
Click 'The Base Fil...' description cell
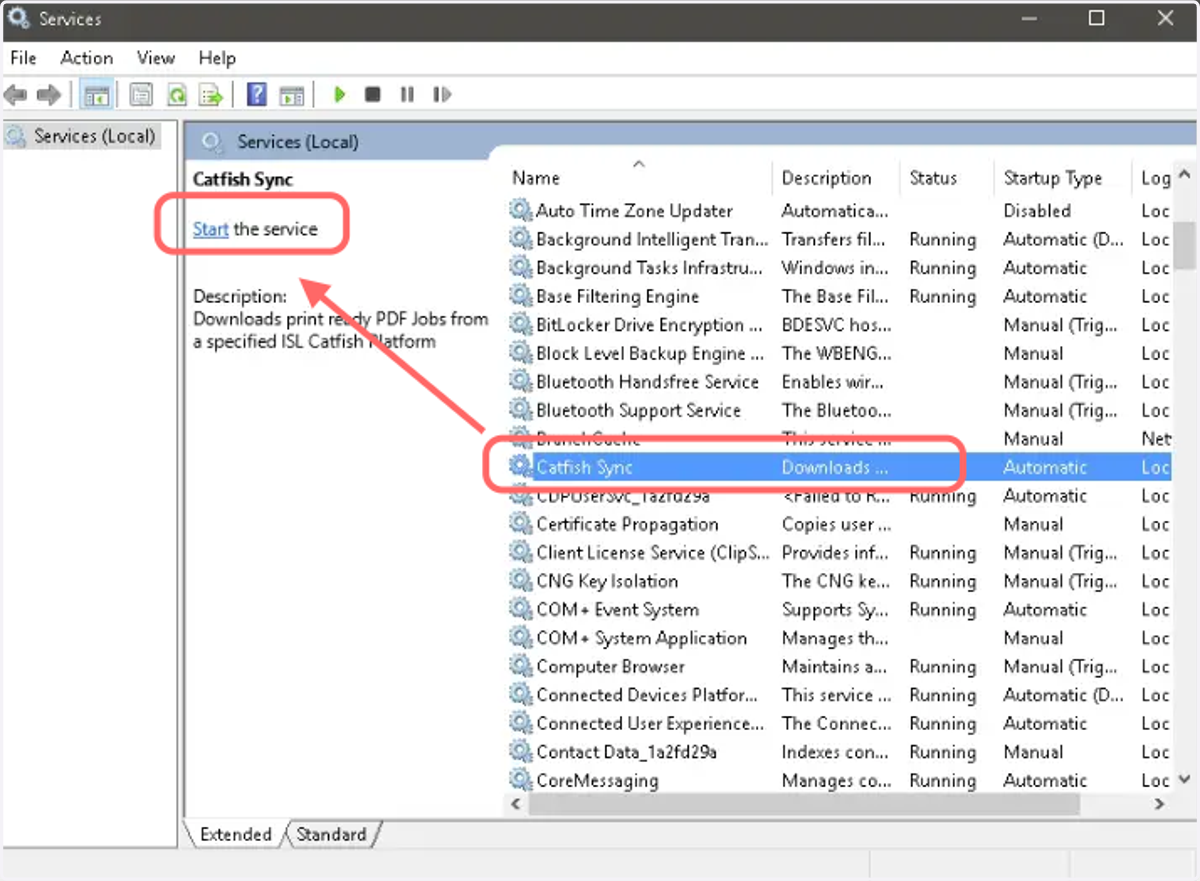[836, 297]
